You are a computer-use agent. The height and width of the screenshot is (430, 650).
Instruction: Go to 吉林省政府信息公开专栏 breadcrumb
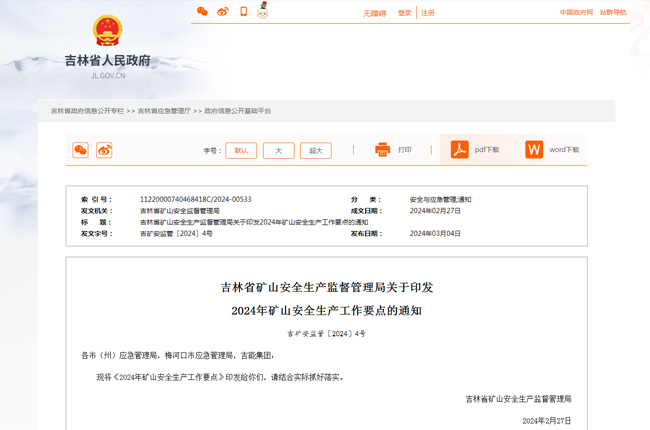pyautogui.click(x=88, y=111)
